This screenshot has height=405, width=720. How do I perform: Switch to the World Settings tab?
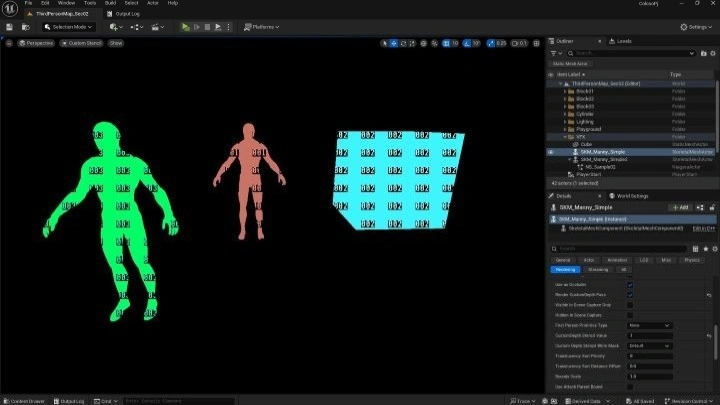(632, 196)
